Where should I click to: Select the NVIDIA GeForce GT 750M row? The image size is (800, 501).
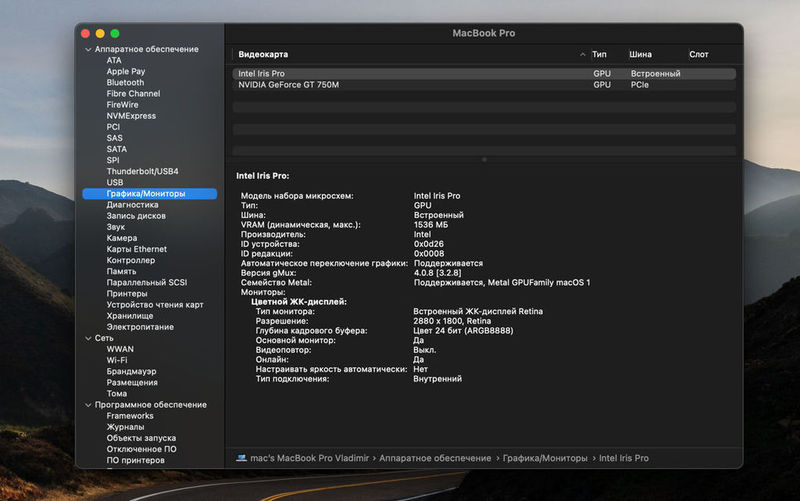coord(484,85)
